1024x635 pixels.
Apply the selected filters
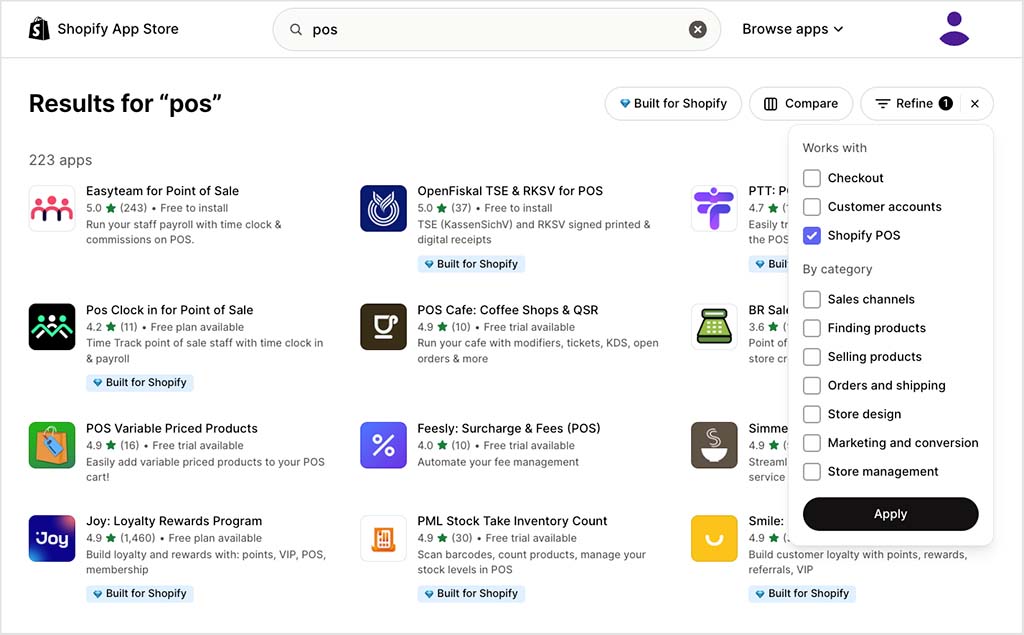[x=891, y=514]
